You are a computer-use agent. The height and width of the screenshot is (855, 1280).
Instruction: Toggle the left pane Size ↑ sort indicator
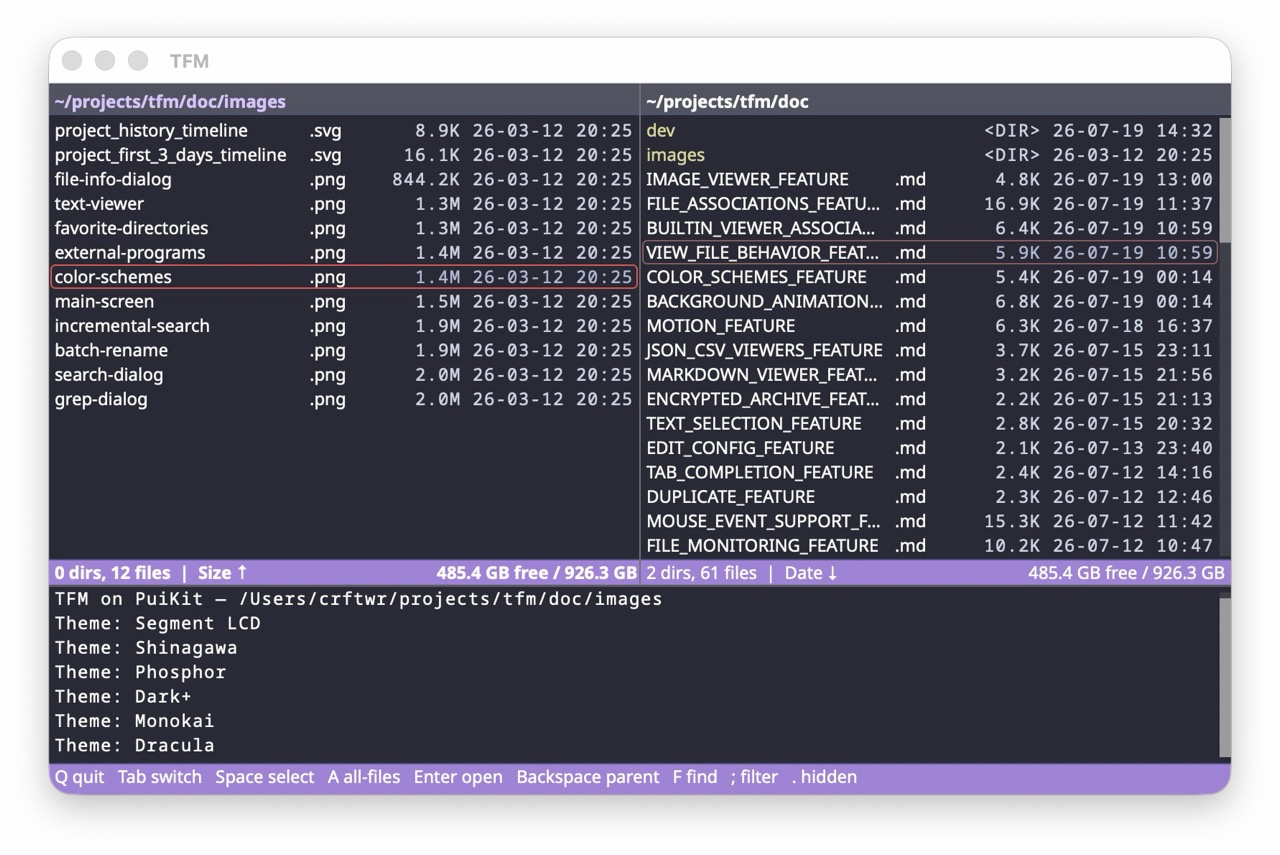222,573
